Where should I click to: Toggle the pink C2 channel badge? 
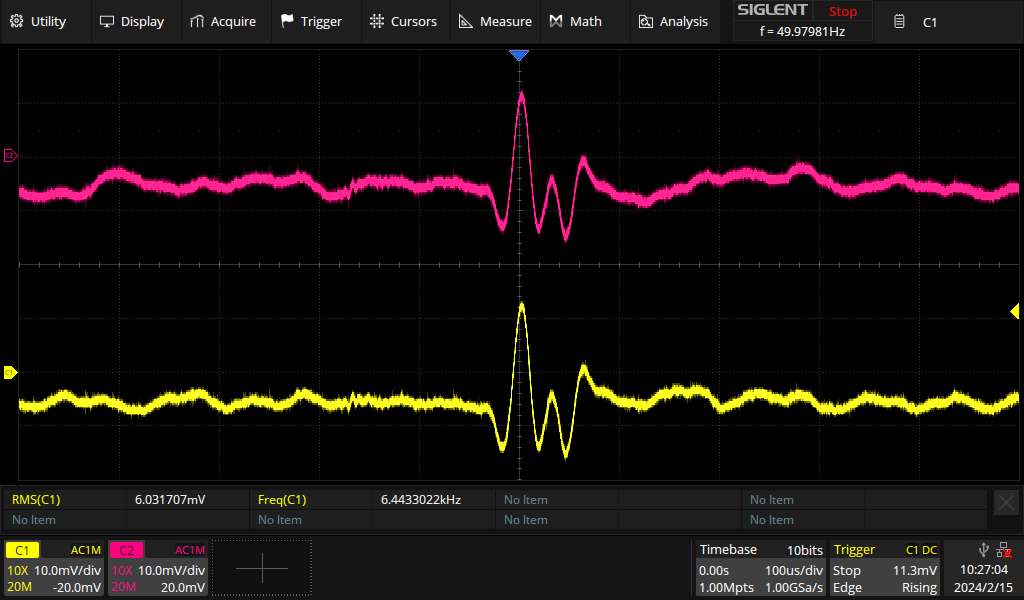[126, 550]
